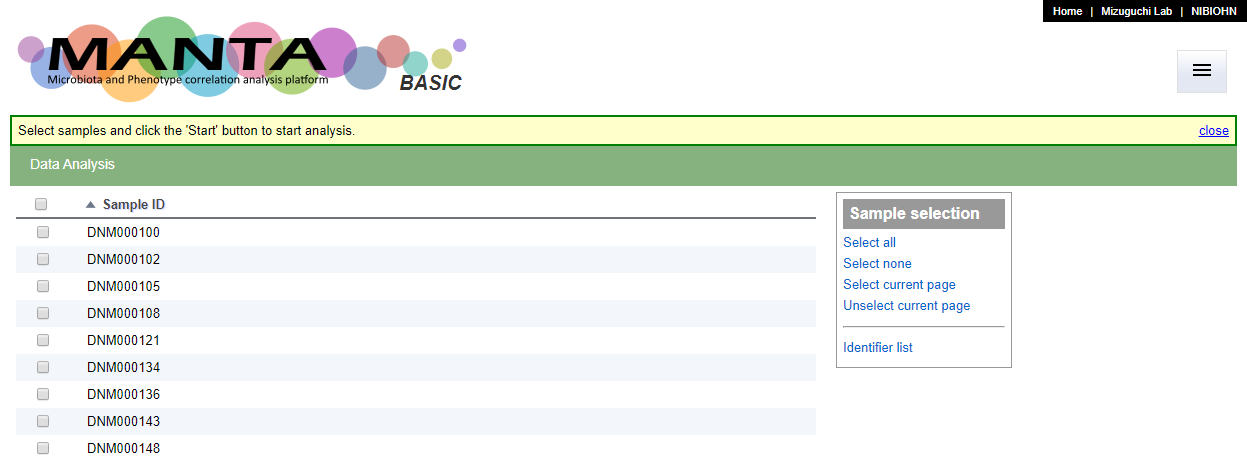This screenshot has height=461, width=1247.
Task: Select the DNM000148 checkbox
Action: tap(43, 448)
